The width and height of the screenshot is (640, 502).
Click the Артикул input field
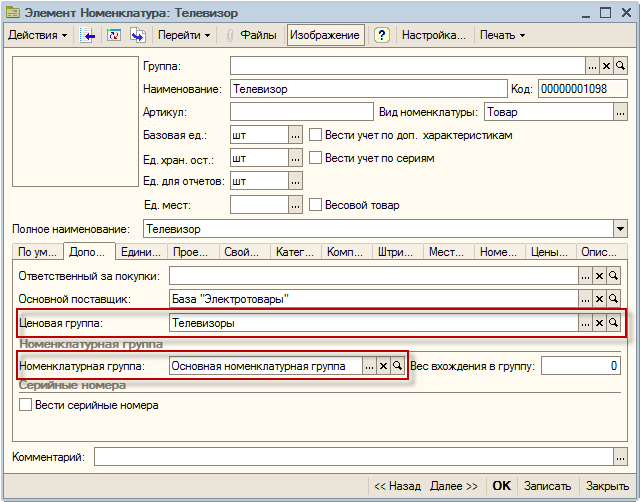[x=302, y=112]
